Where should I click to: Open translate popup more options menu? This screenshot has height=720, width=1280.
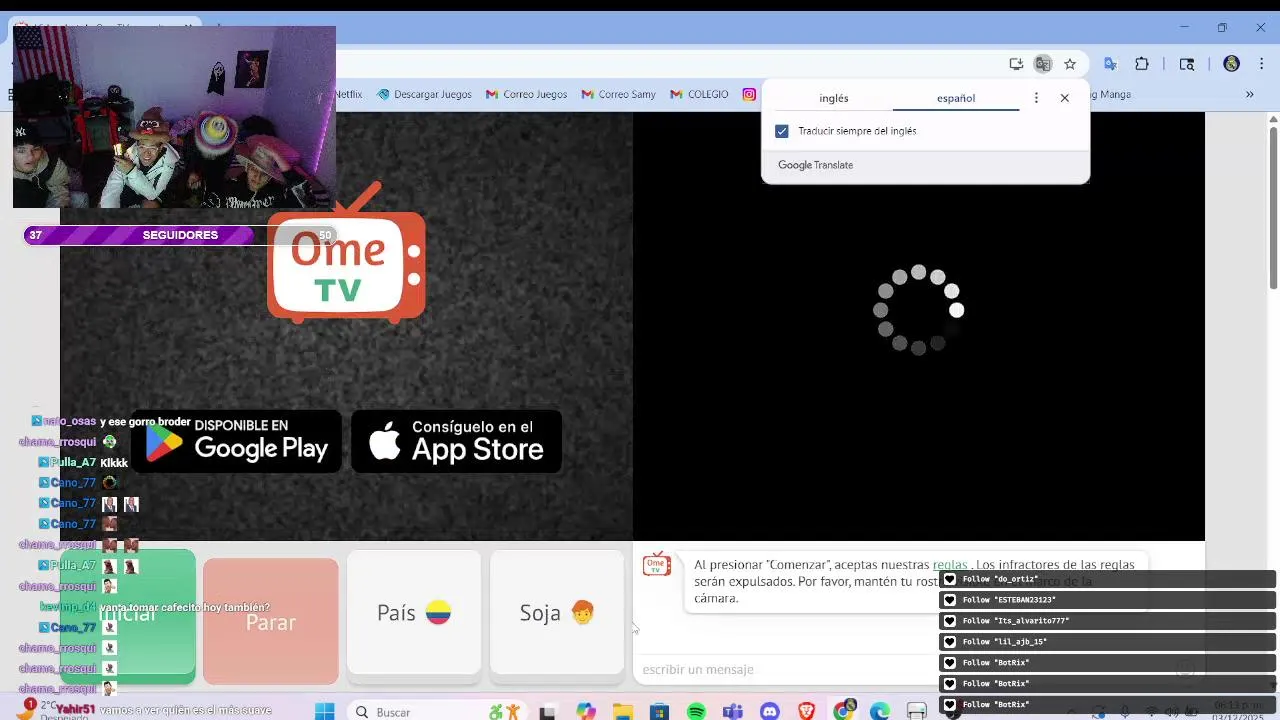pos(1036,98)
